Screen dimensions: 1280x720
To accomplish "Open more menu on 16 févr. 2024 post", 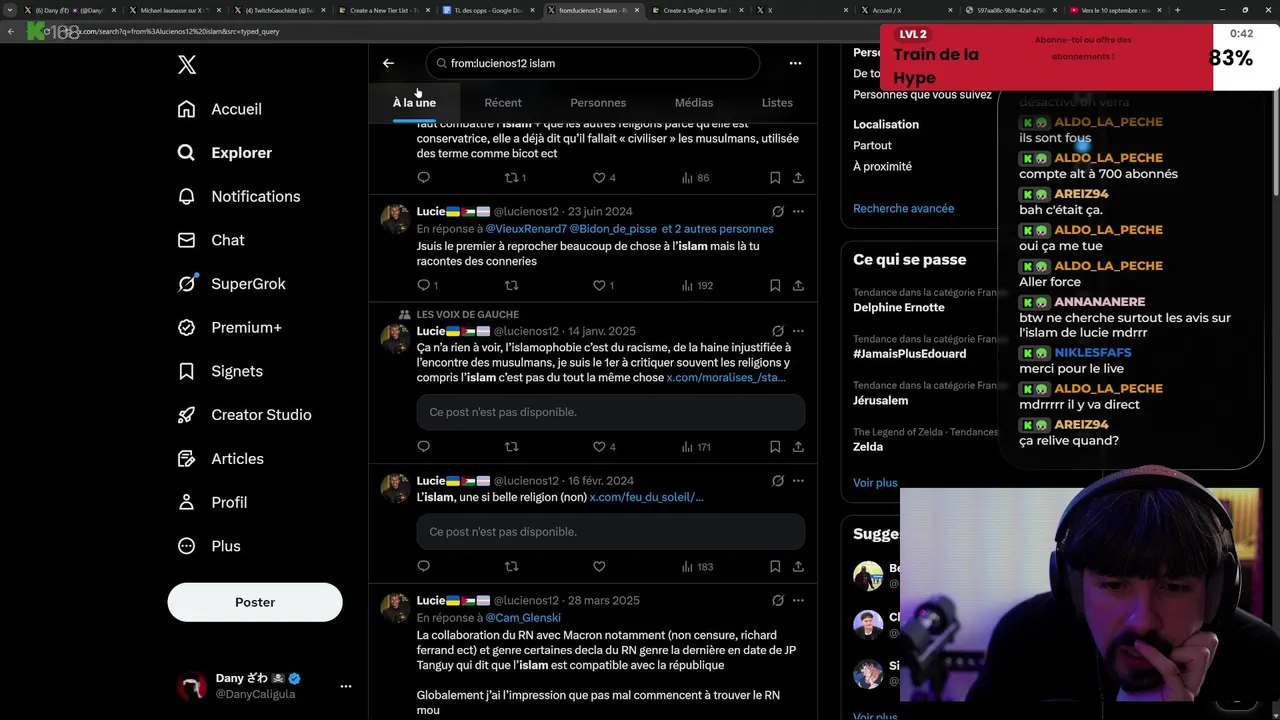I will tap(798, 481).
